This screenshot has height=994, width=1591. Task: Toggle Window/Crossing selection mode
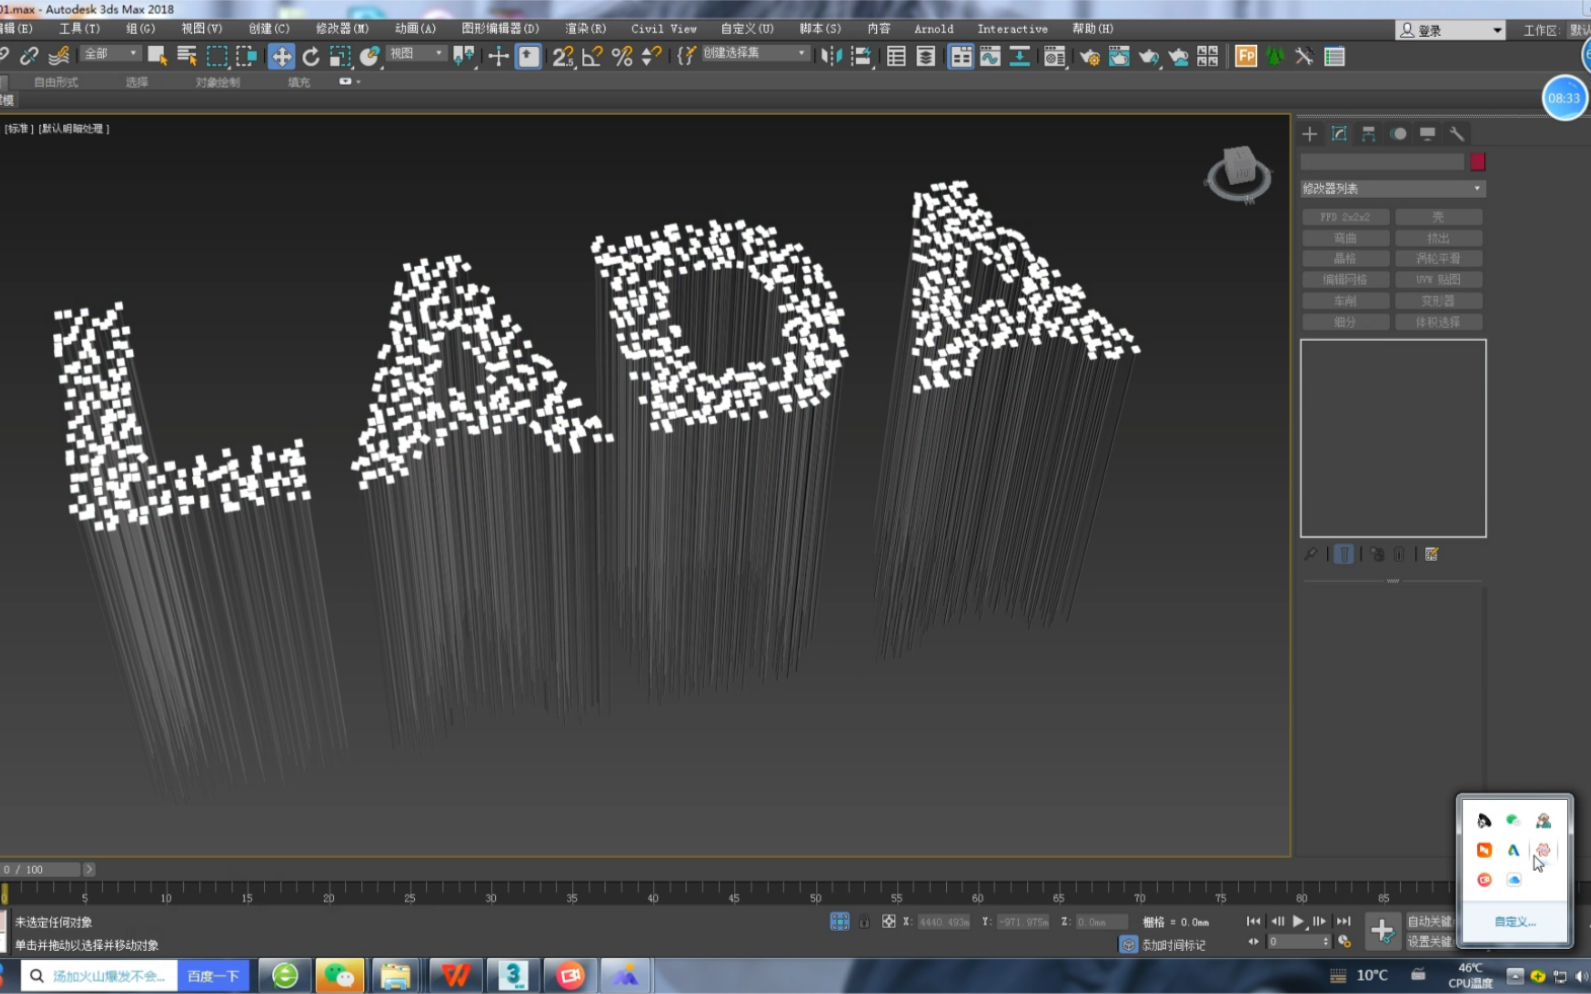coord(246,56)
